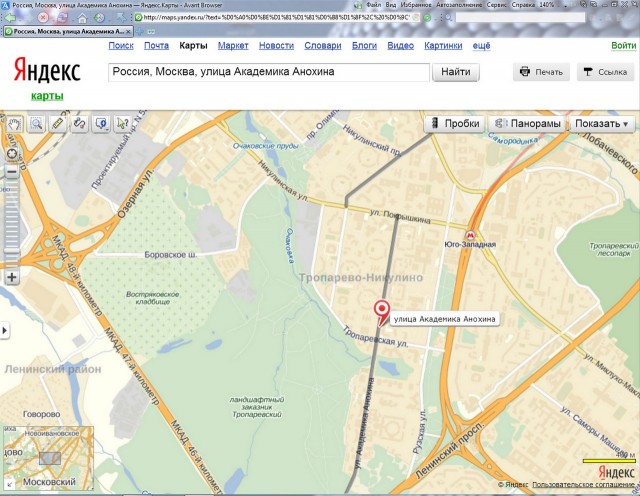This screenshot has height=496, width=640.
Task: Click the Говорово map label
Action: pyautogui.click(x=42, y=414)
